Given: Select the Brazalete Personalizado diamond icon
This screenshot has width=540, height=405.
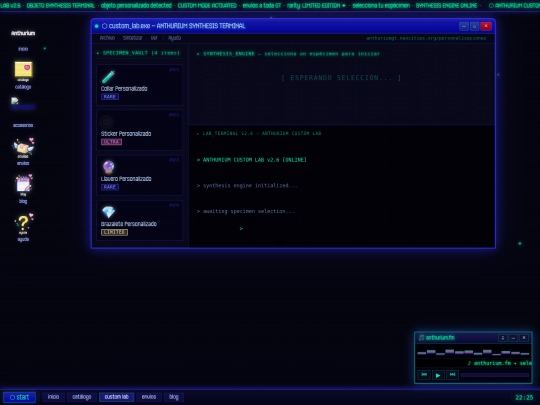Looking at the screenshot, I should (108, 212).
